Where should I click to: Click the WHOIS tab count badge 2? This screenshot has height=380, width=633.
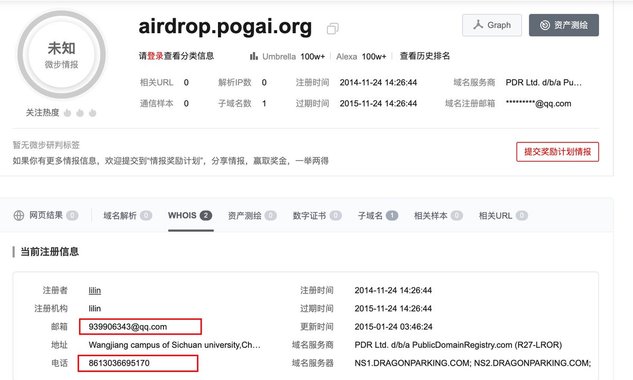(205, 215)
